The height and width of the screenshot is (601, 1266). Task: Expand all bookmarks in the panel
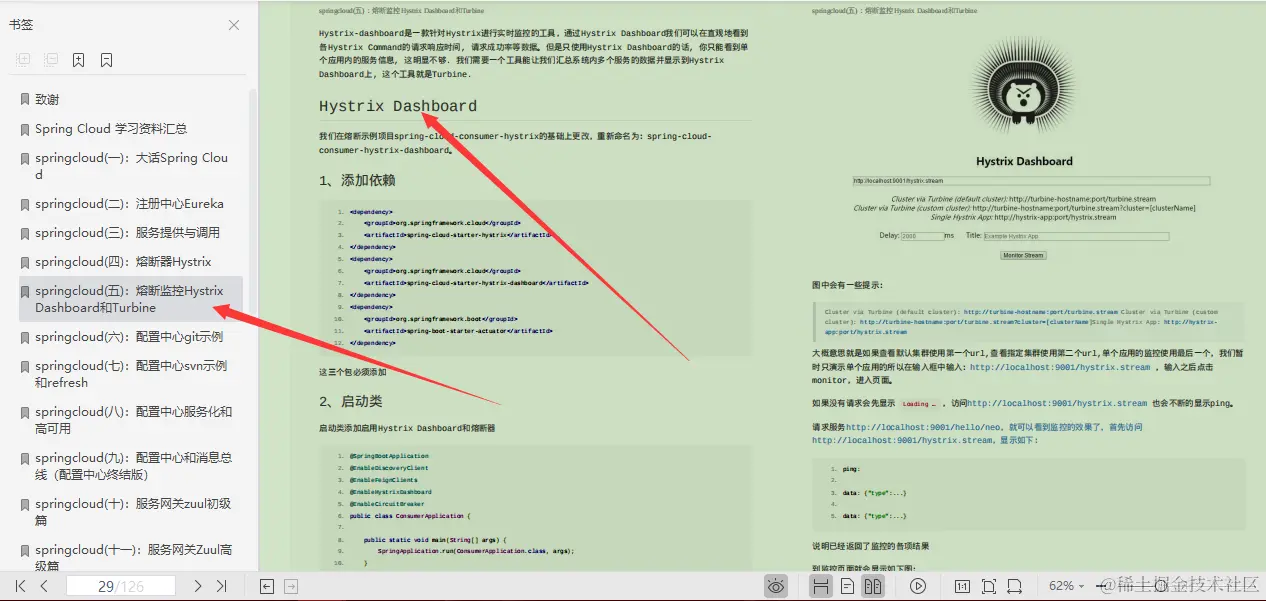[x=22, y=59]
